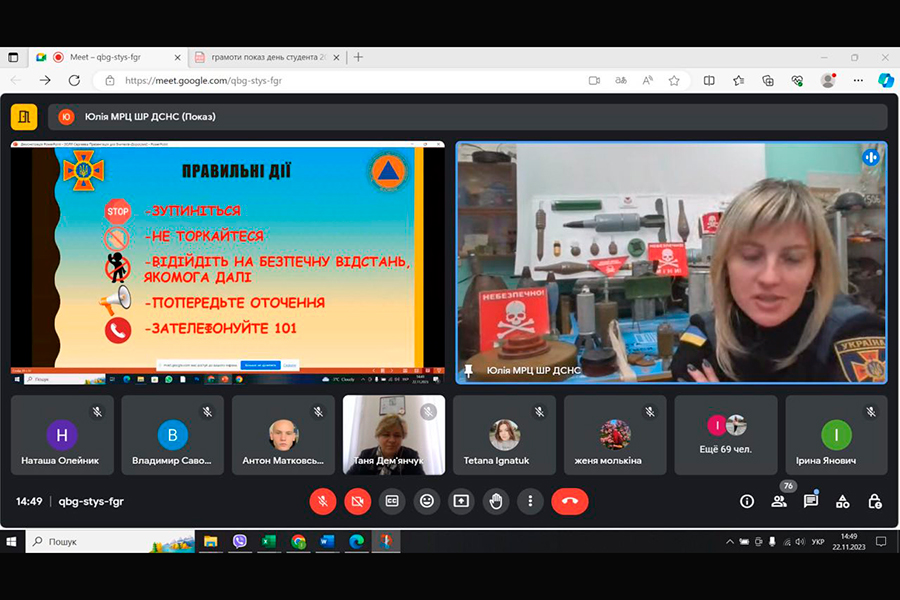Image resolution: width=900 pixels, height=600 pixels.
Task: Go forward in the browser
Action: (x=45, y=80)
